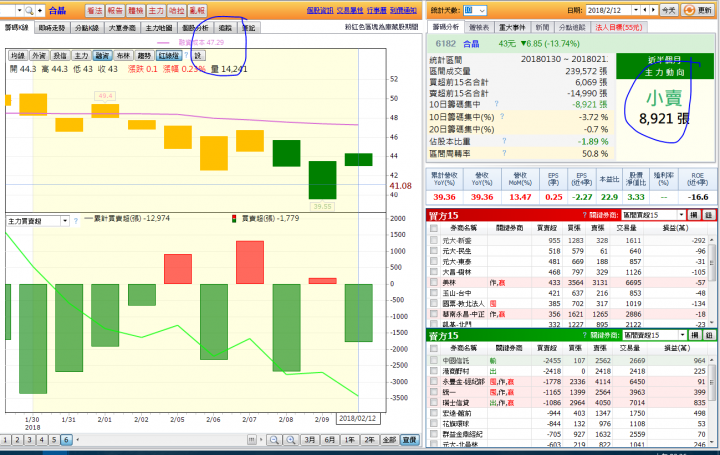Click the 買方15 list vertical scrollbar
This screenshot has width=720, height=455.
coord(712,280)
